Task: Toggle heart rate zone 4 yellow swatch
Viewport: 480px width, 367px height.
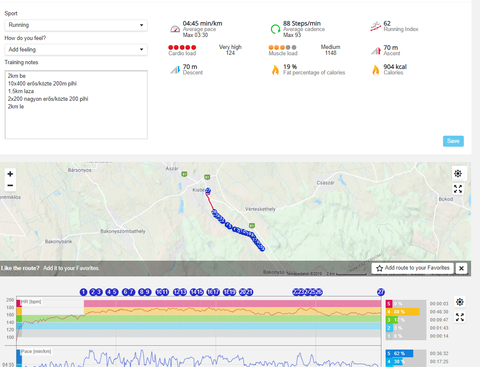Action: 389,312
